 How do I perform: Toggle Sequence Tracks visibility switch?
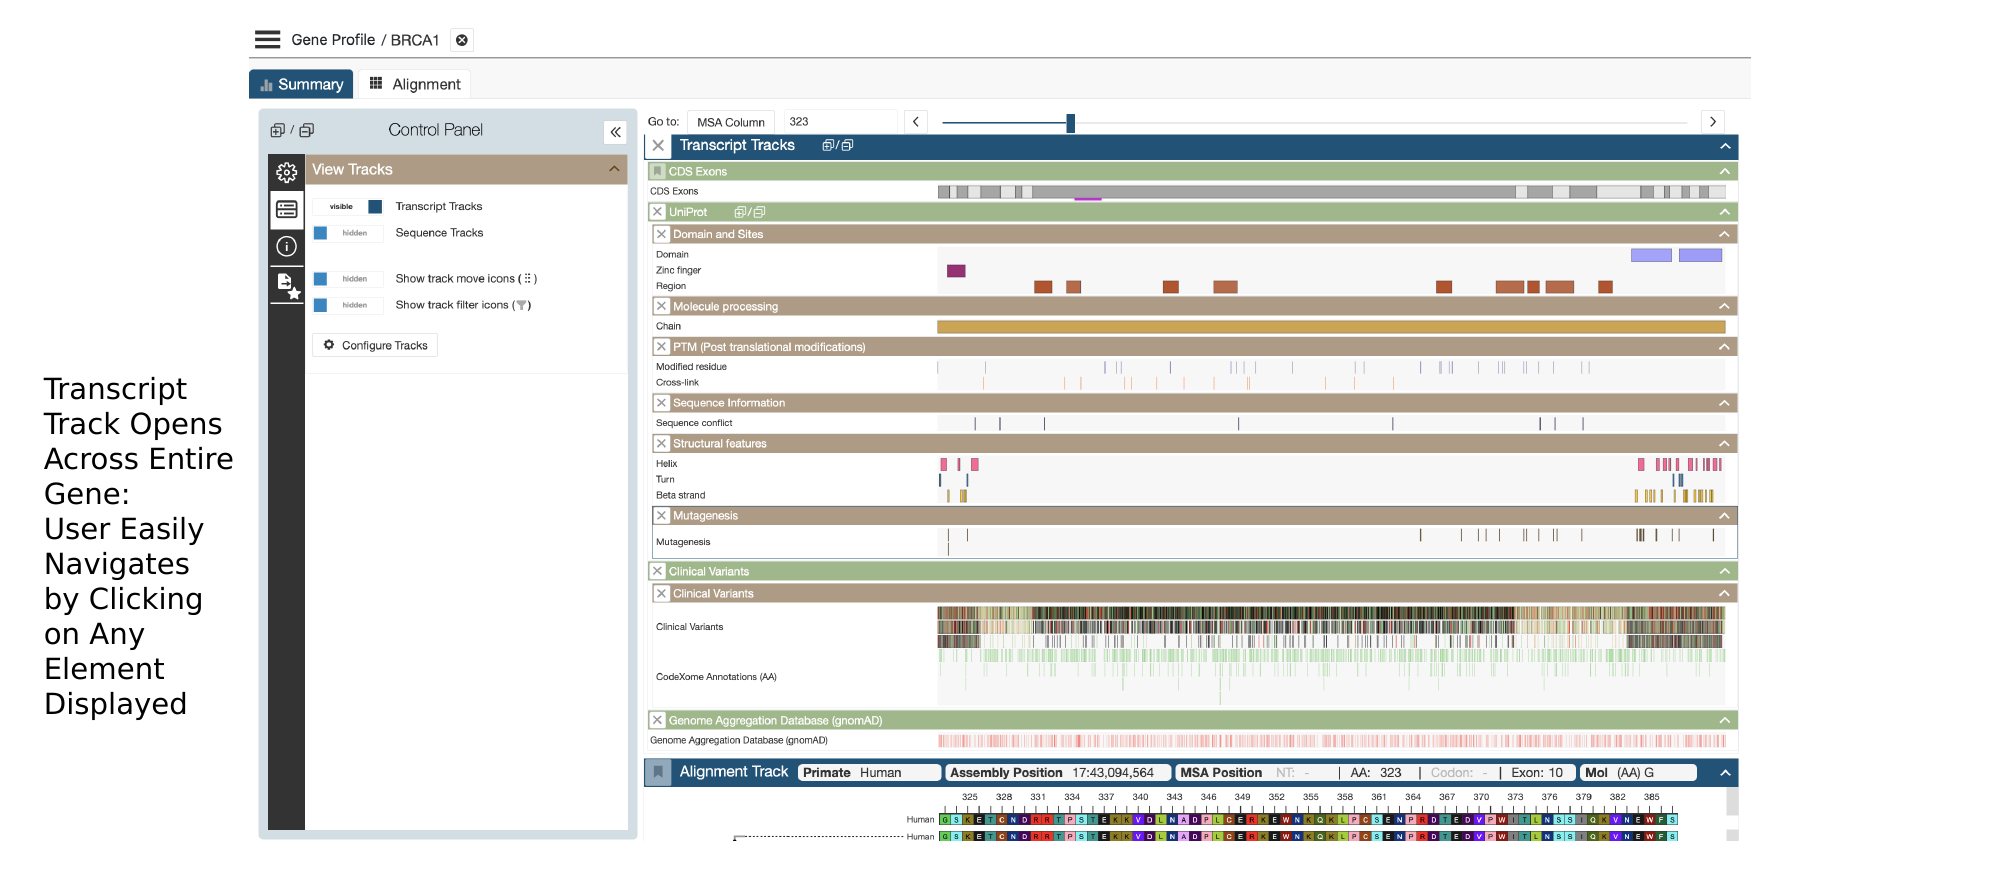point(348,233)
